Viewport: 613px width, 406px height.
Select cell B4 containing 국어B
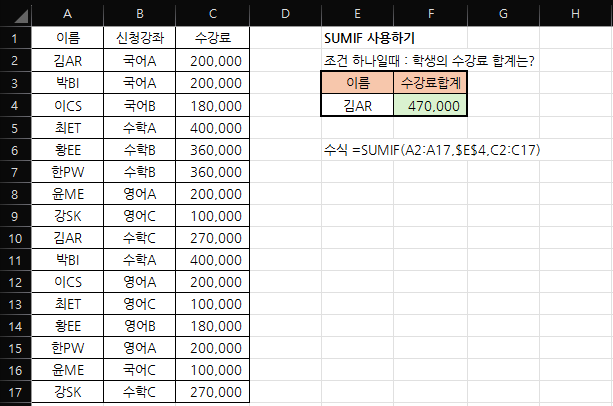point(140,106)
